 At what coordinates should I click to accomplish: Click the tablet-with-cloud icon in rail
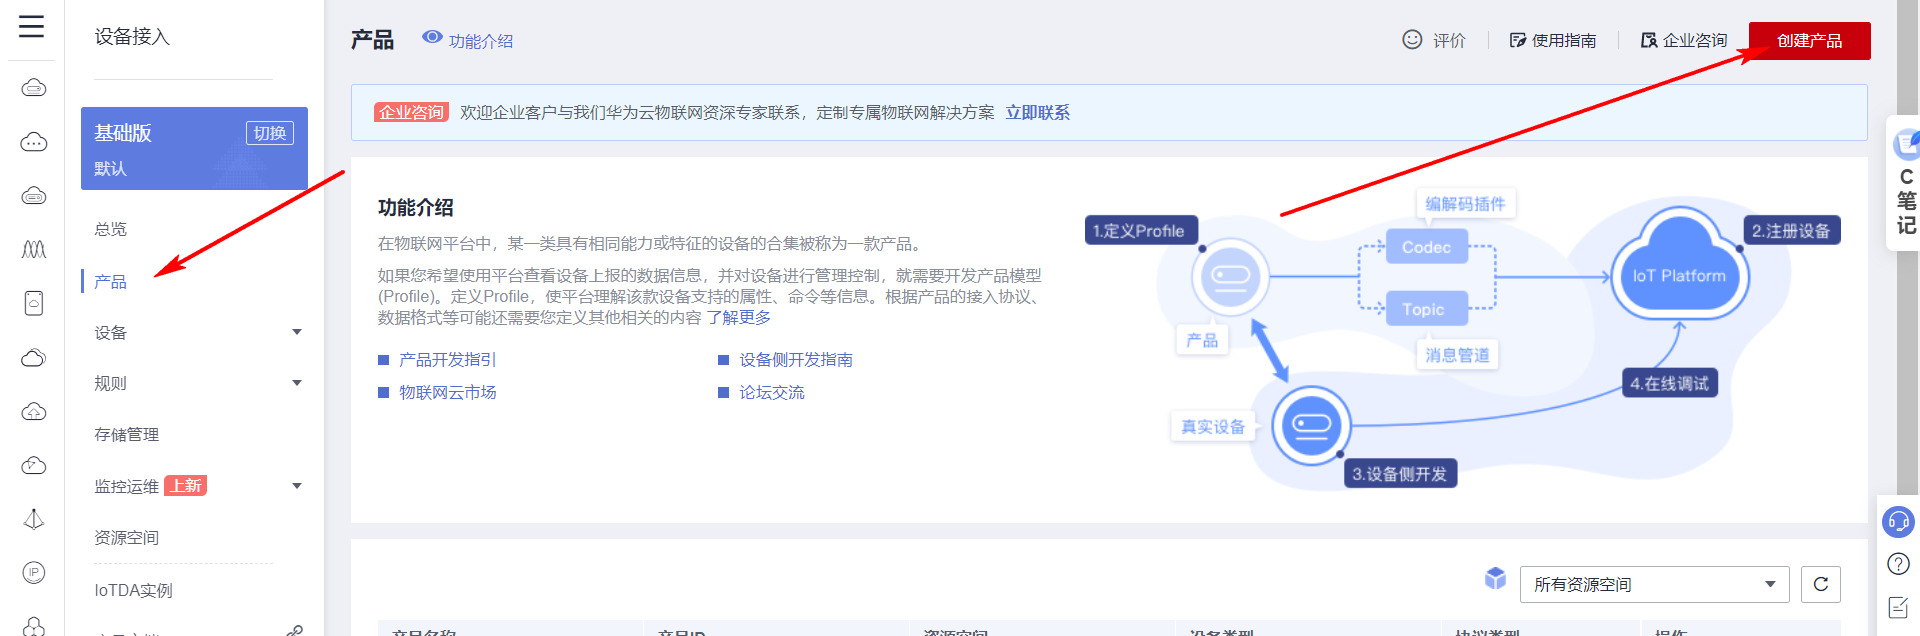click(34, 303)
